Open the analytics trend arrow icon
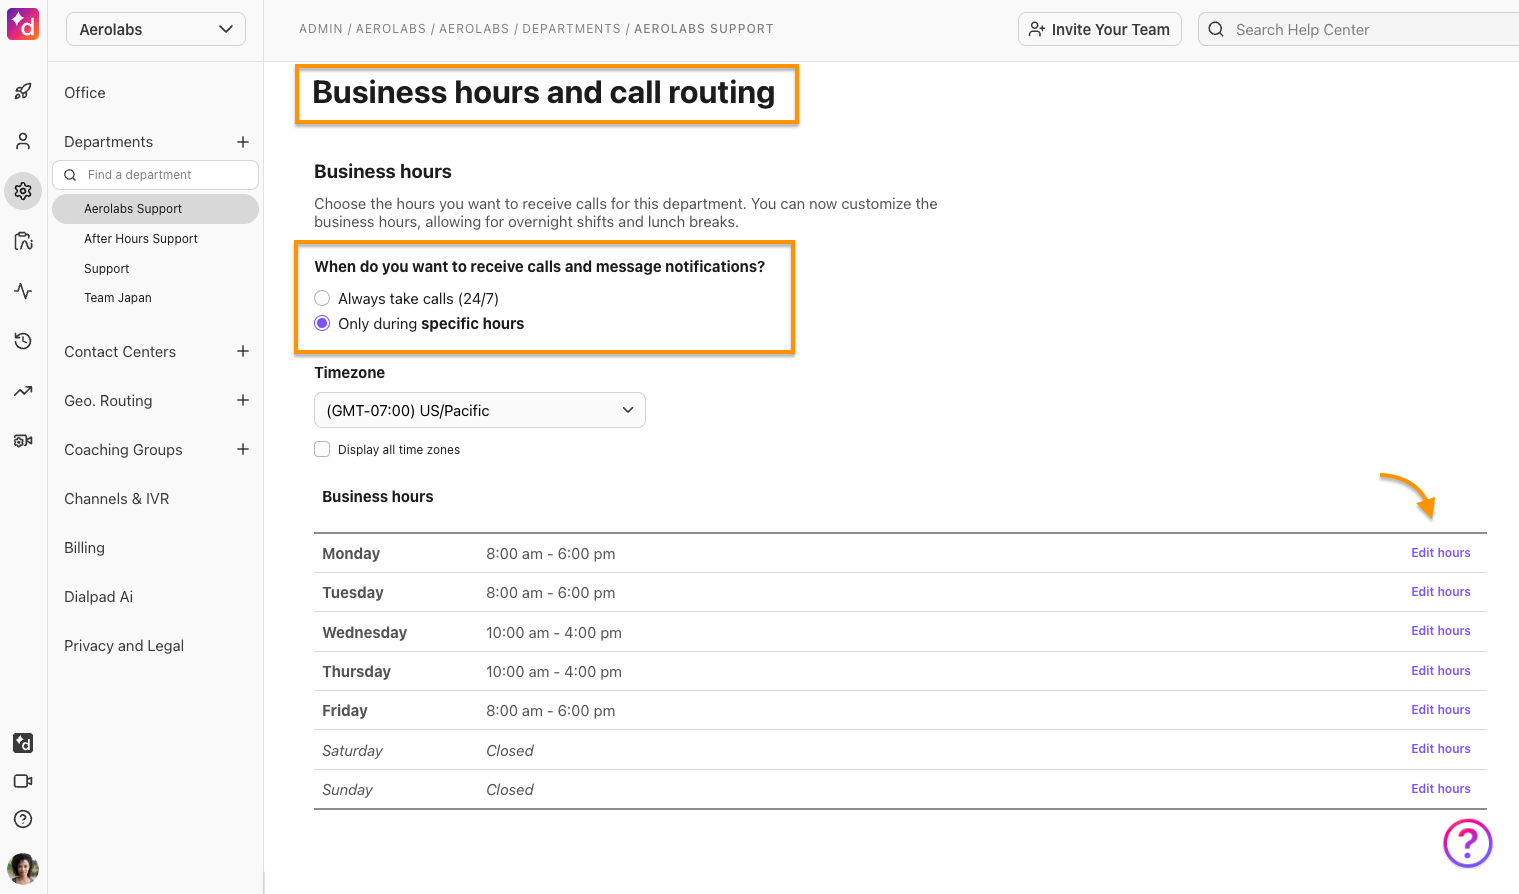Viewport: 1519px width, 894px height. click(23, 391)
